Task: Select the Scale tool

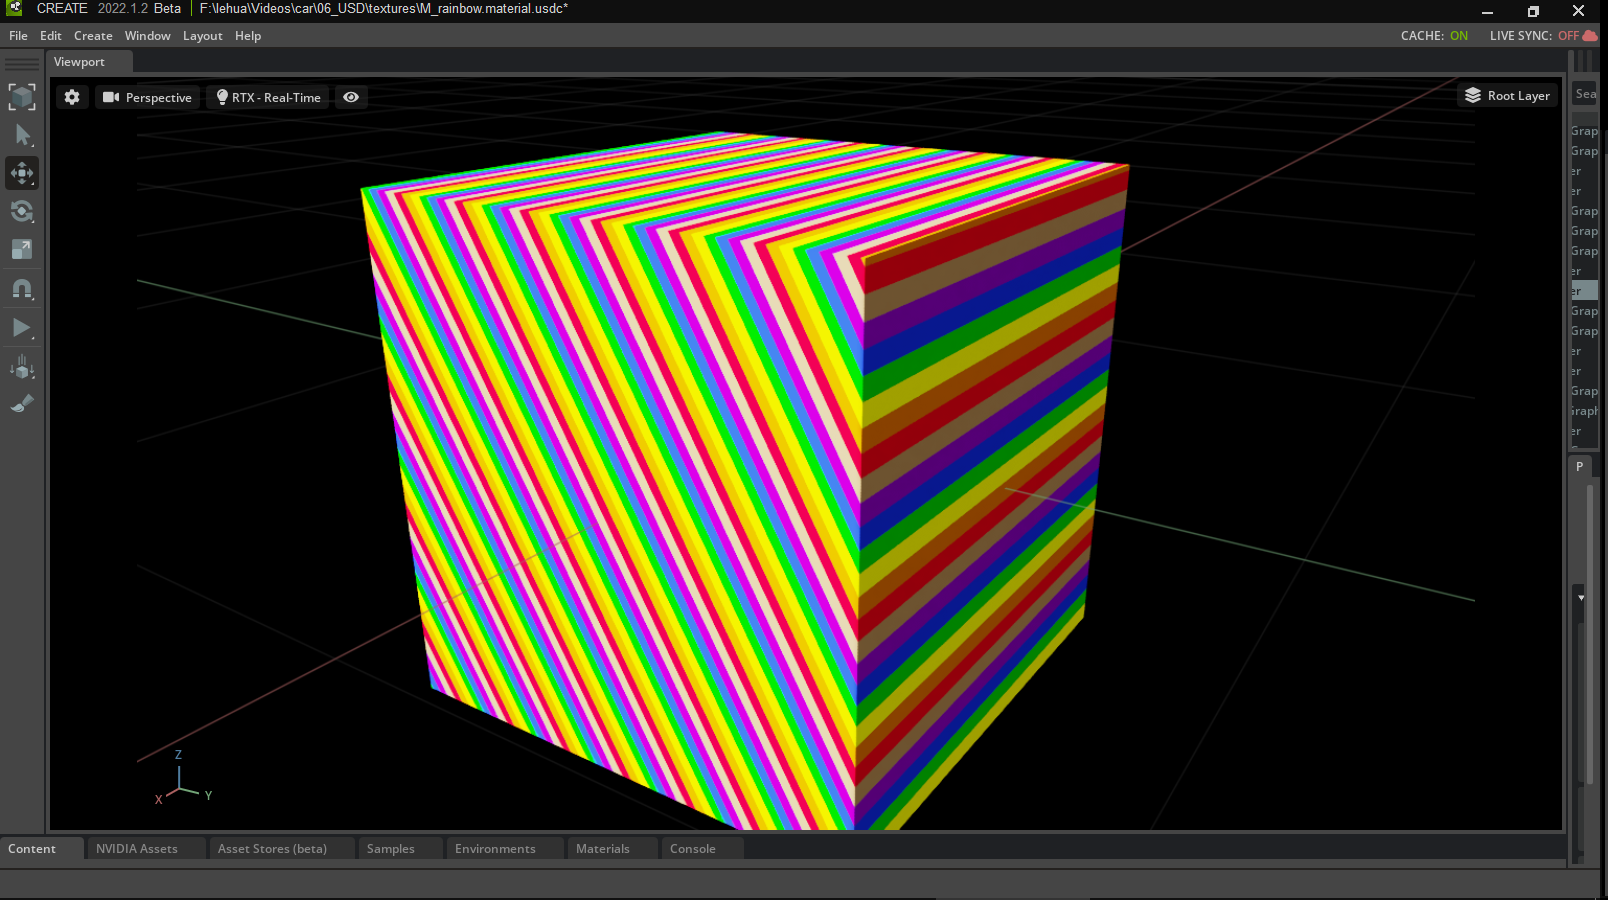Action: (x=22, y=250)
